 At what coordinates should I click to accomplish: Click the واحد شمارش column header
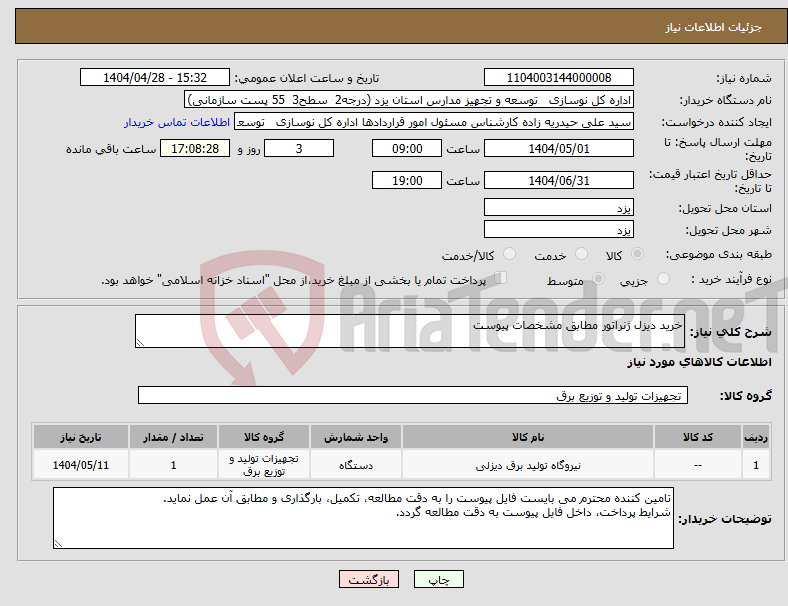pos(356,437)
